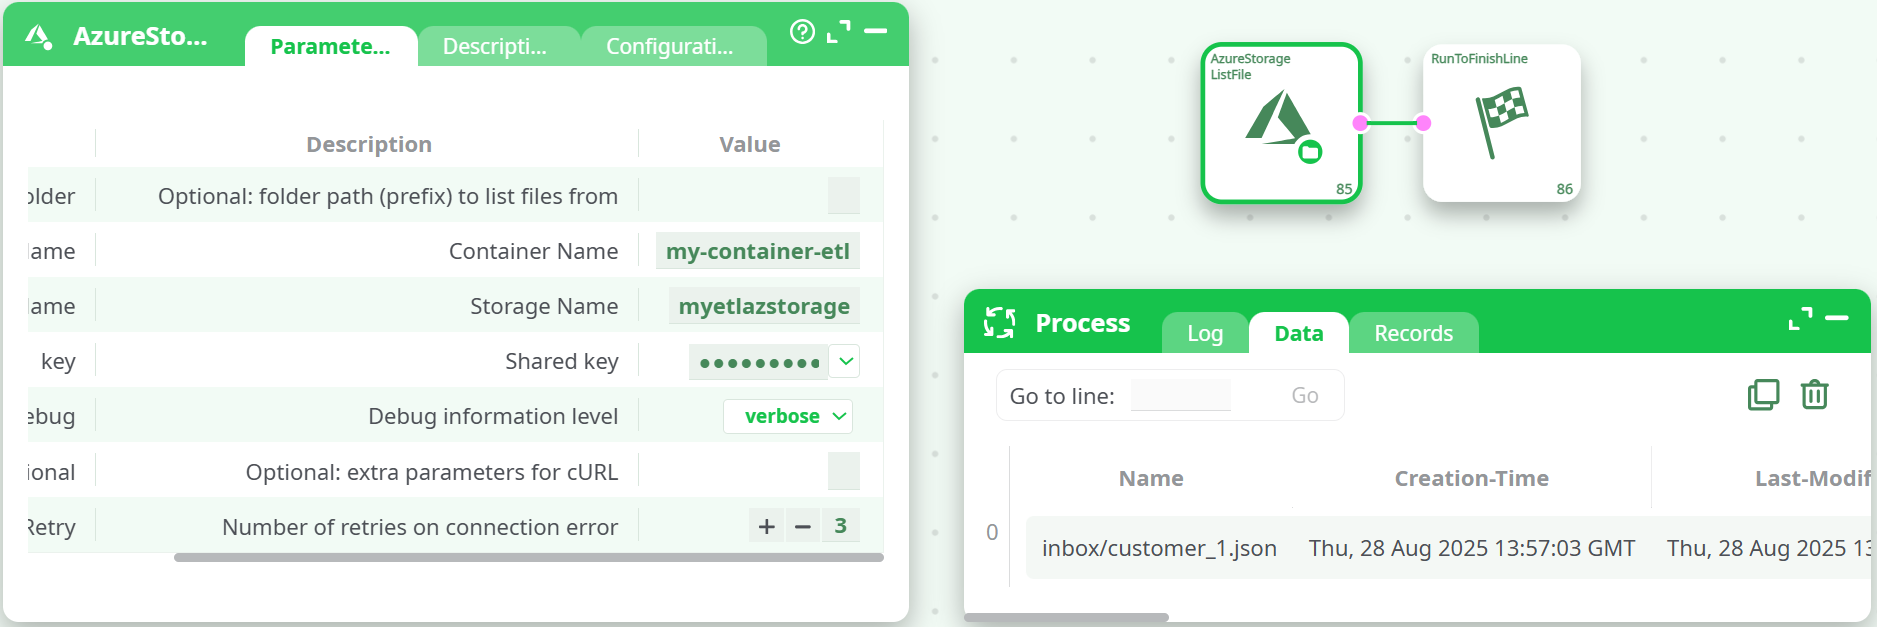Select the RunToFinishLine flag node
Viewport: 1877px width, 627px height.
[1501, 124]
